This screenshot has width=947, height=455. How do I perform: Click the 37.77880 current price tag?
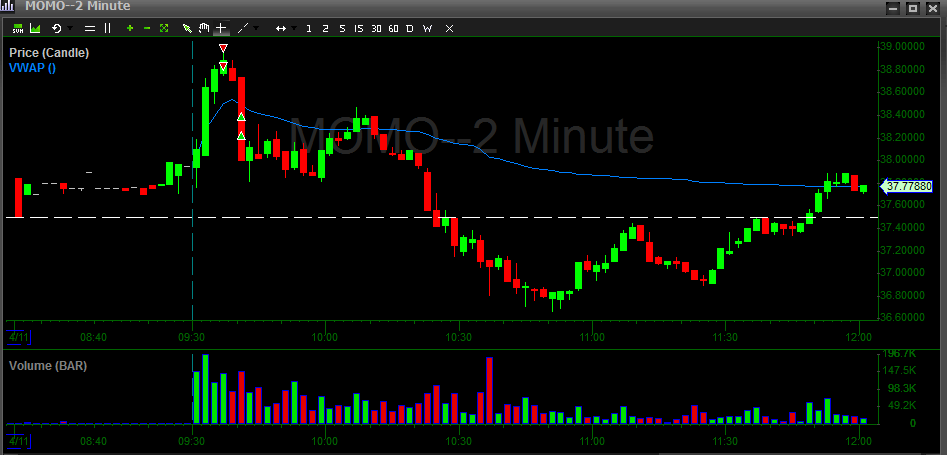tap(907, 186)
